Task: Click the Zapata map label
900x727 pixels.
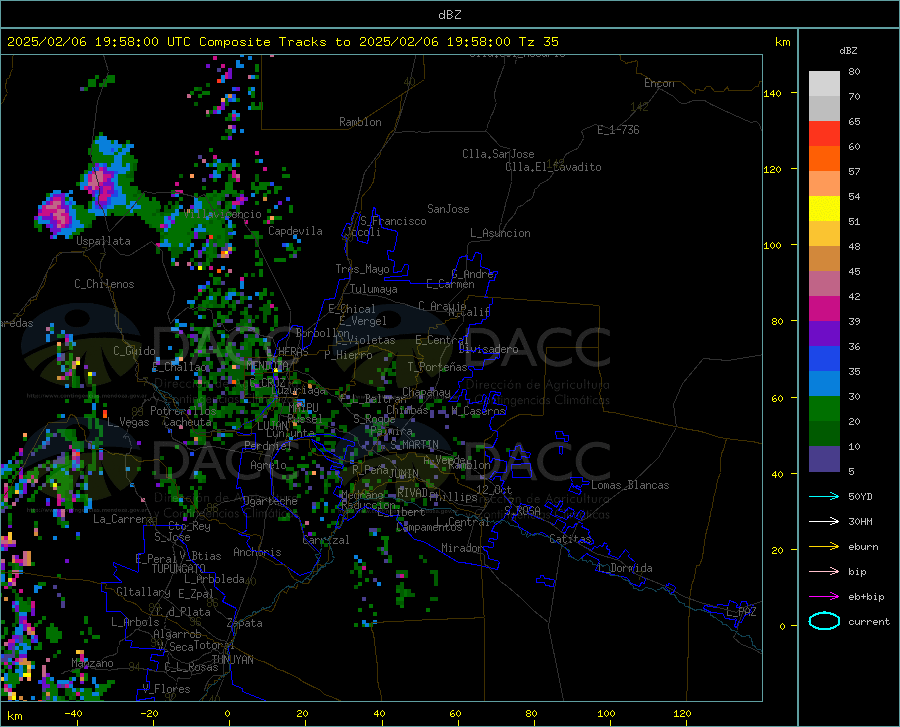Action: 245,623
